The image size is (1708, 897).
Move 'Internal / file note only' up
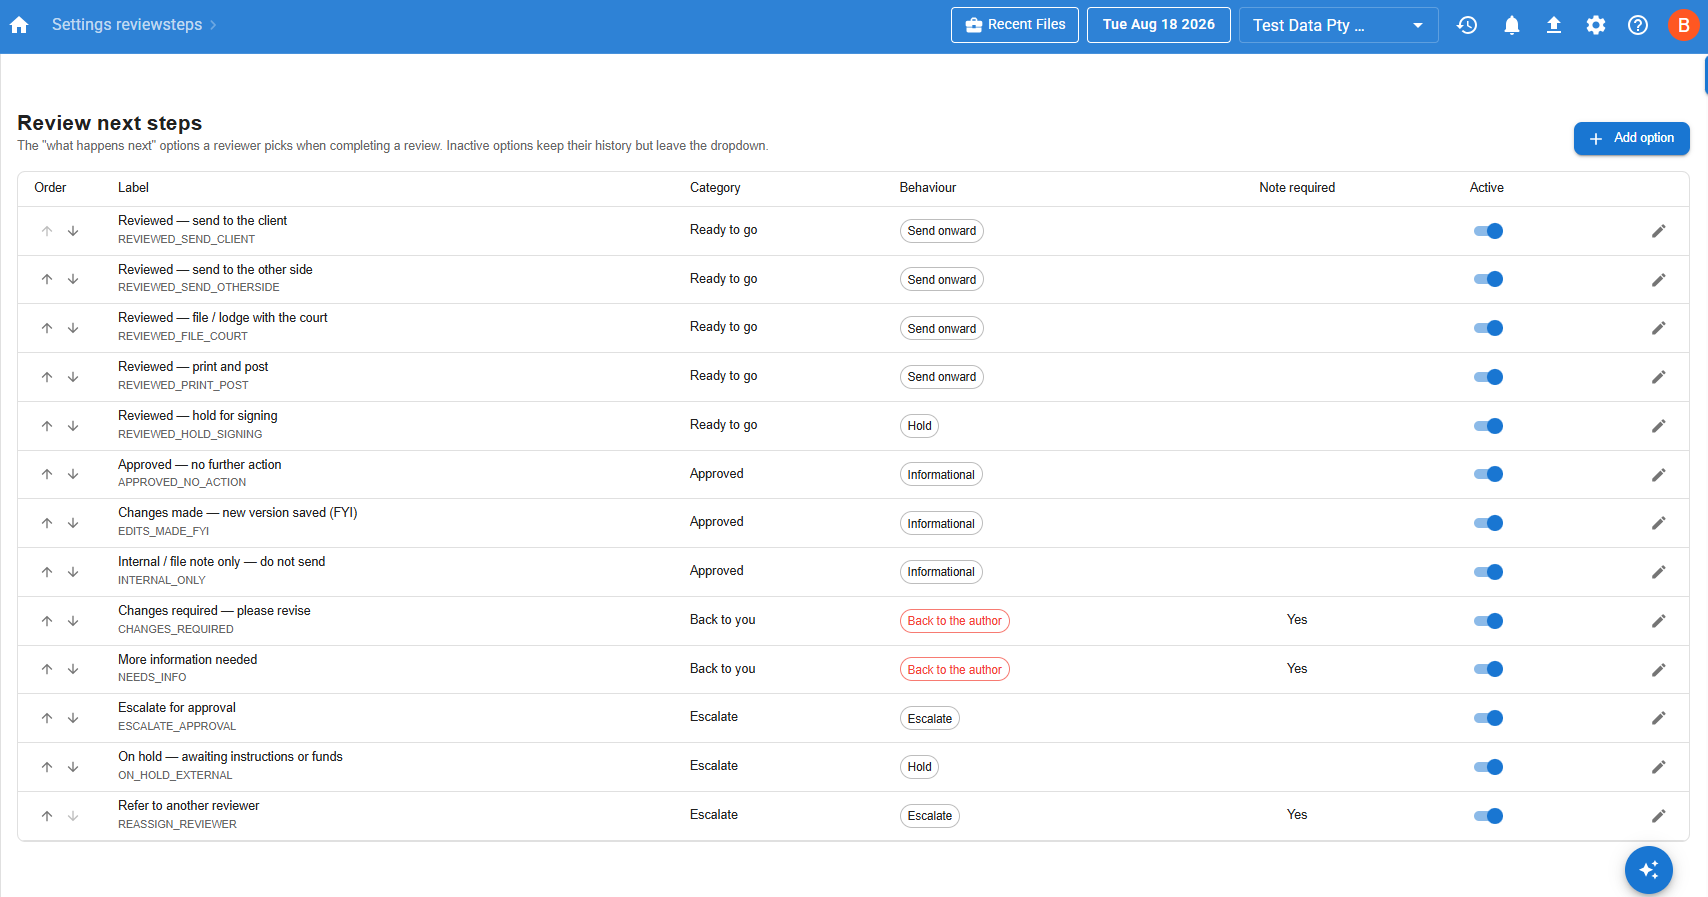click(47, 572)
